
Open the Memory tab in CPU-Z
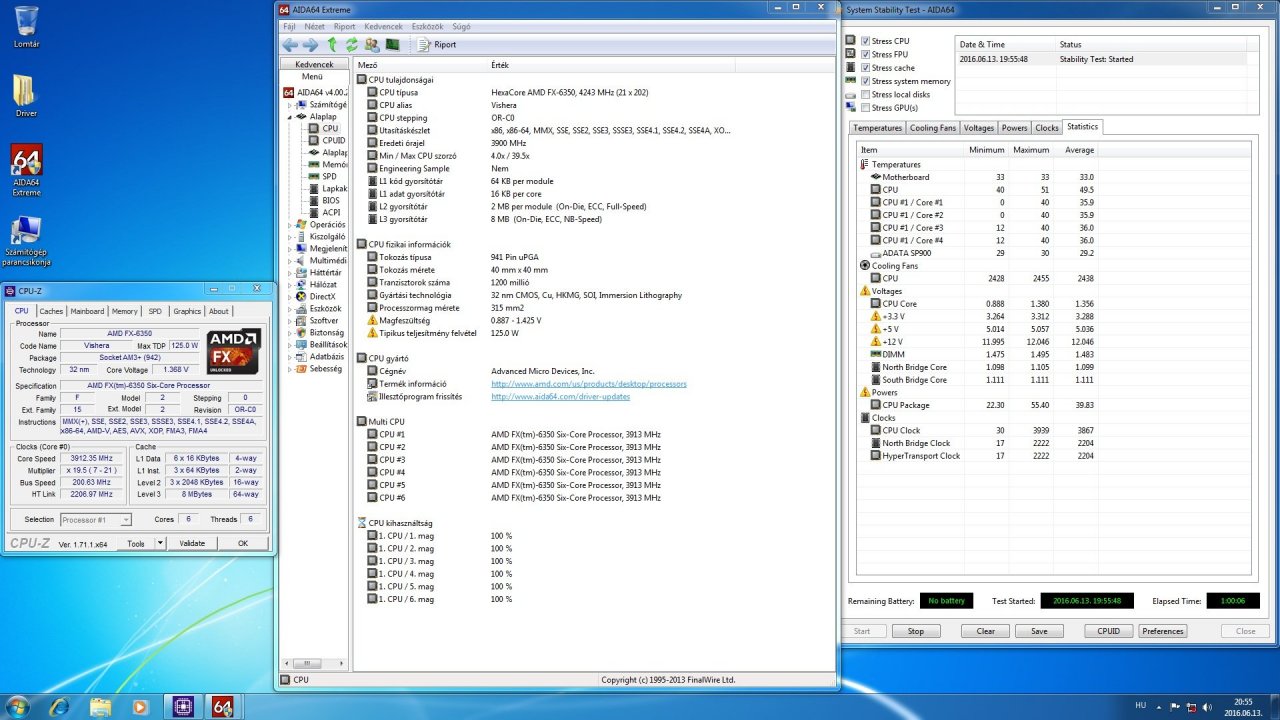[x=125, y=311]
